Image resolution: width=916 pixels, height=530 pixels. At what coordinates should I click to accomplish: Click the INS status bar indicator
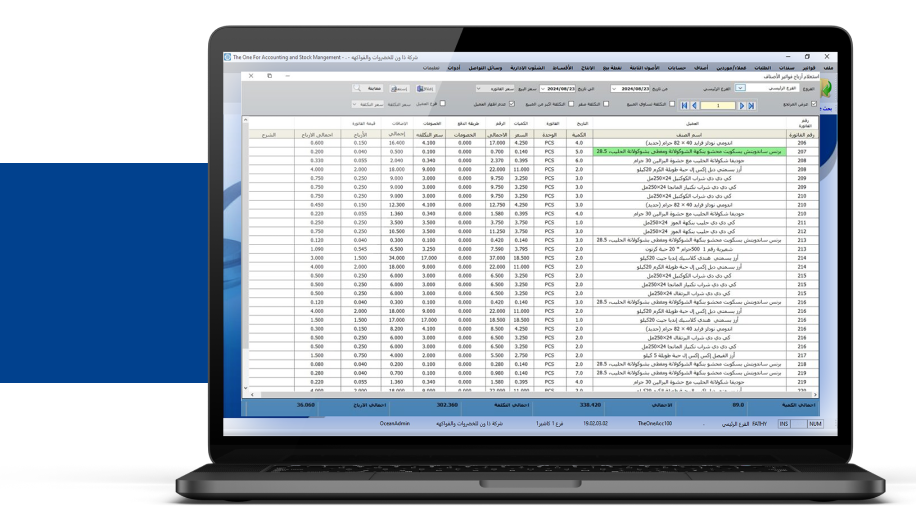(784, 424)
